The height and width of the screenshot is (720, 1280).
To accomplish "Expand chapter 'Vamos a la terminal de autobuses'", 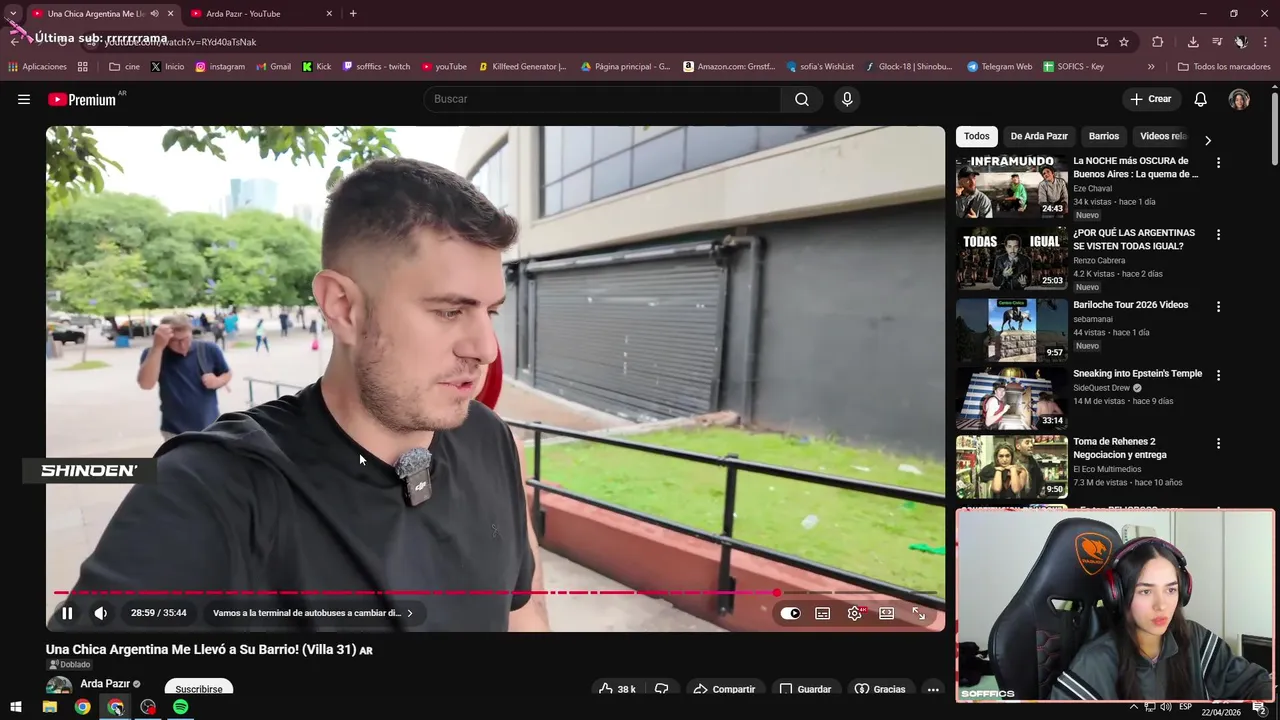I will (313, 613).
